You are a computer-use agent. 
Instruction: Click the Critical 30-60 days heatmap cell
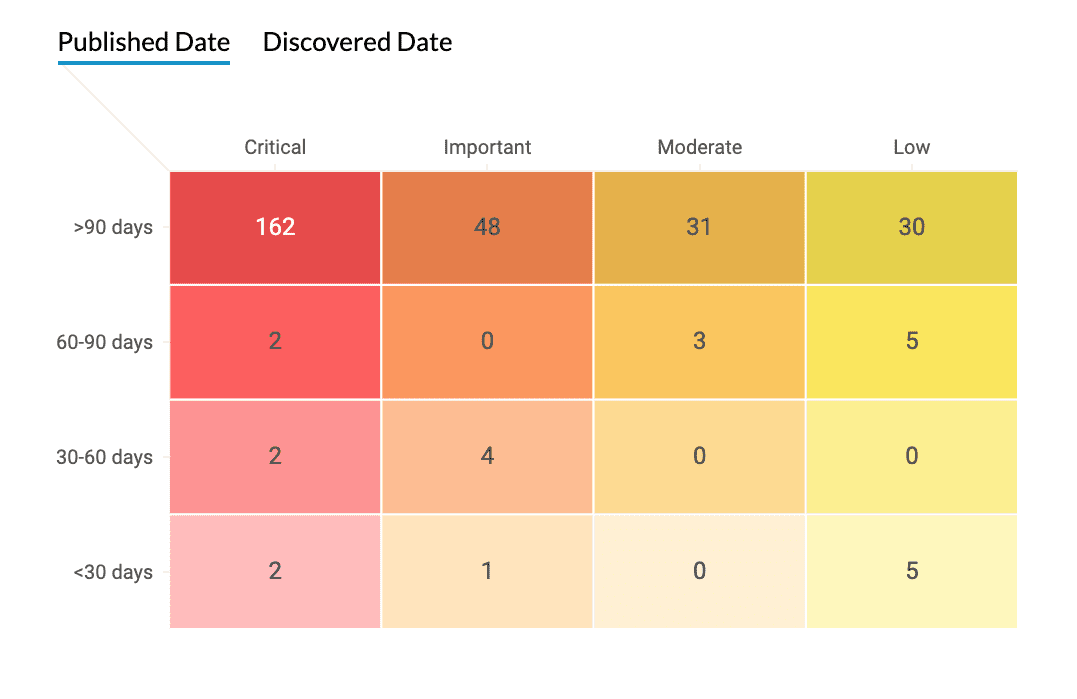pyautogui.click(x=275, y=457)
